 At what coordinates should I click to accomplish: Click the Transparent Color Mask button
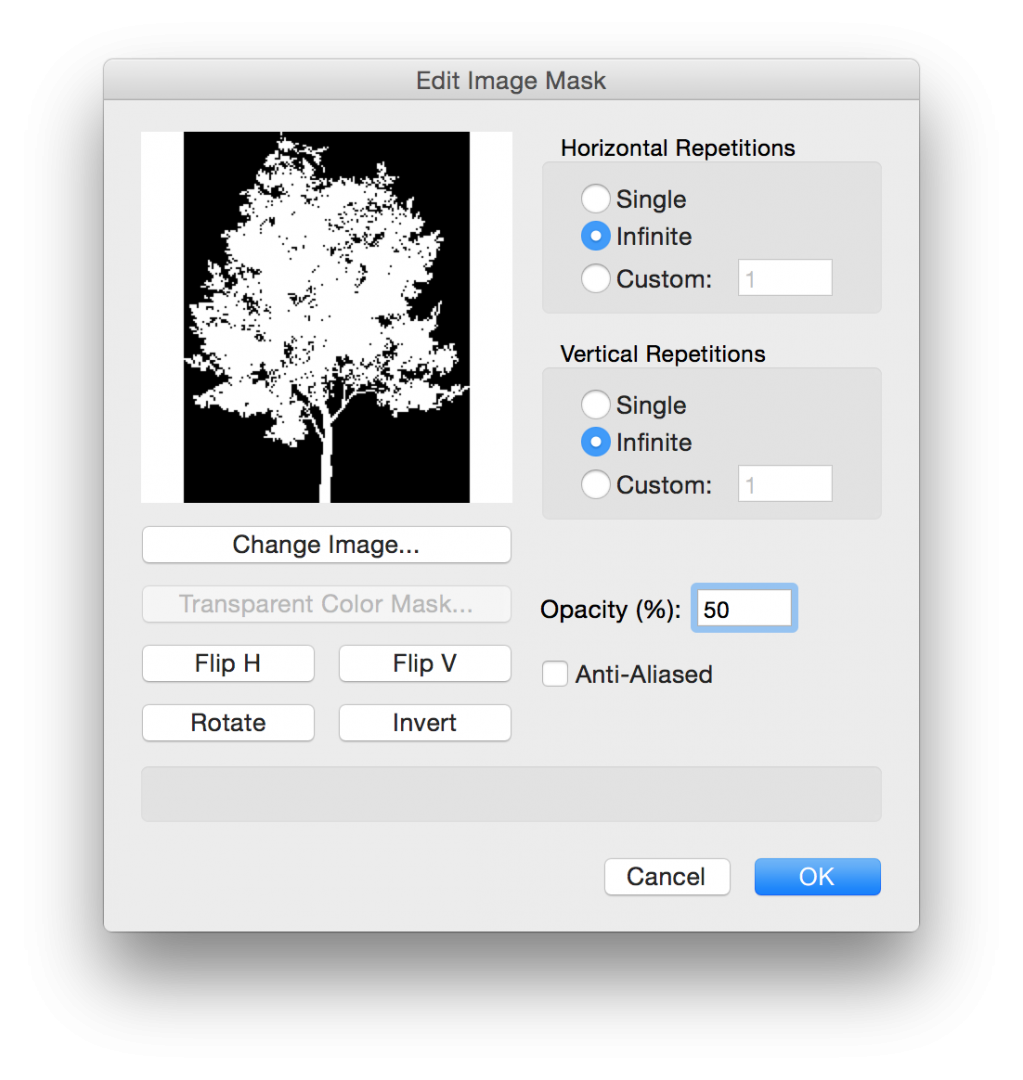point(326,604)
